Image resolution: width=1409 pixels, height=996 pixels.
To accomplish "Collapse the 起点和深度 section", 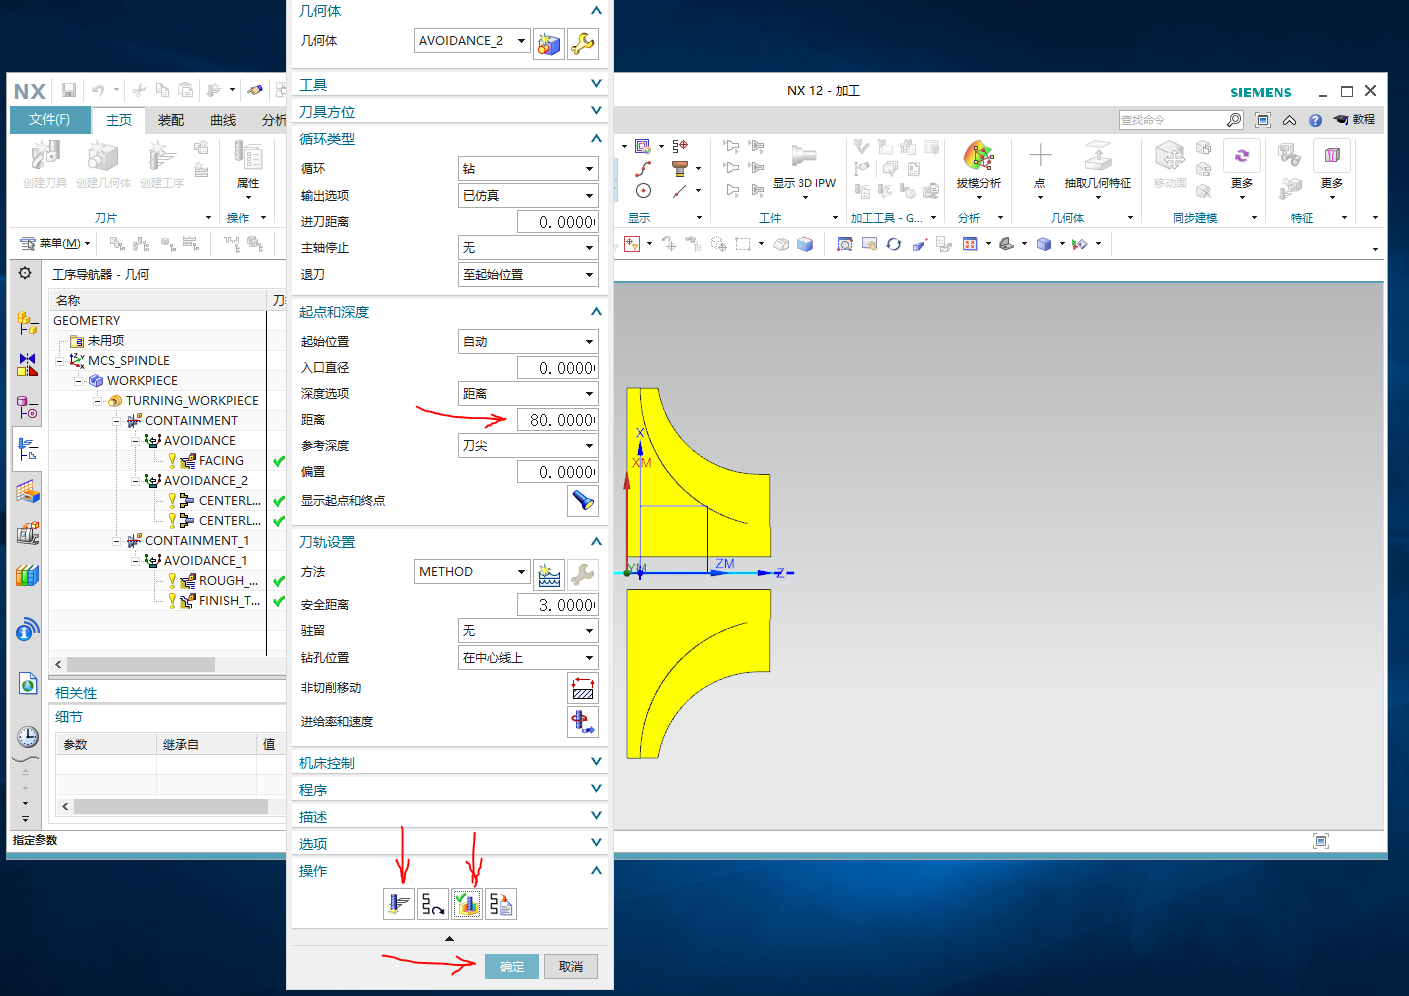I will (x=450, y=312).
